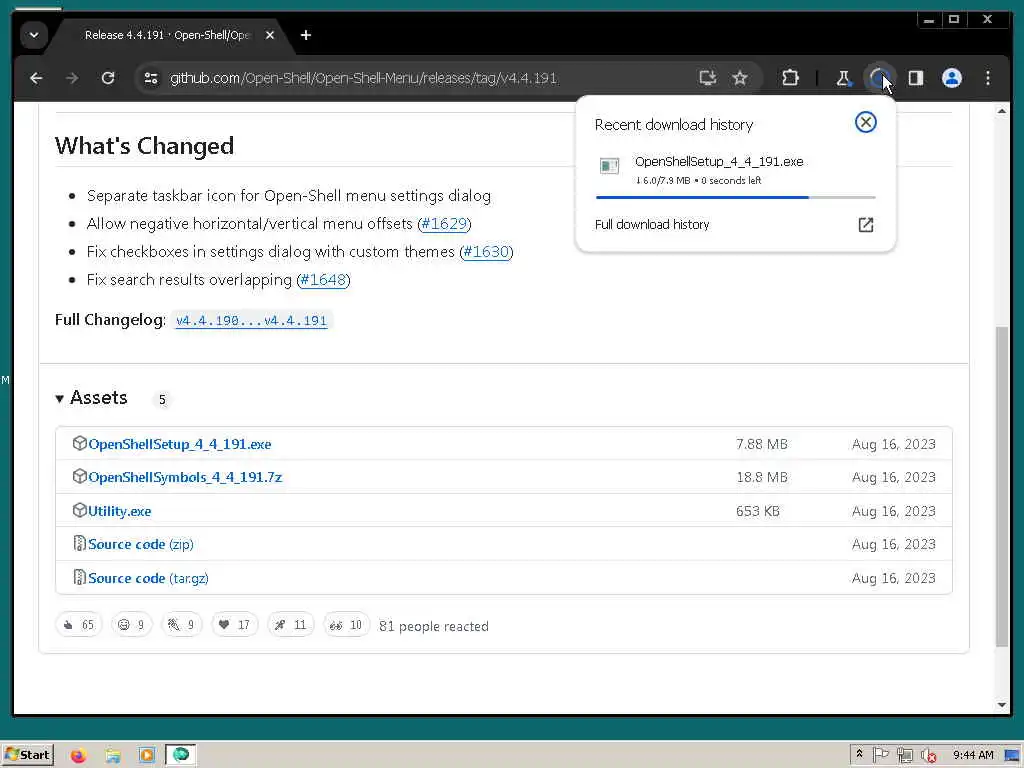Click the rocket reaction with 11
The width and height of the screenshot is (1024, 768).
[291, 625]
